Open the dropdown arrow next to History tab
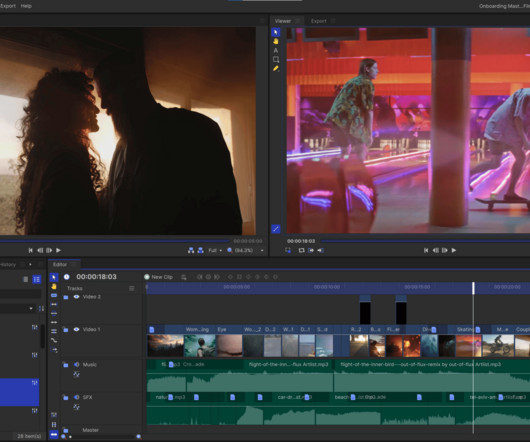This screenshot has height=442, width=530. coord(30,264)
